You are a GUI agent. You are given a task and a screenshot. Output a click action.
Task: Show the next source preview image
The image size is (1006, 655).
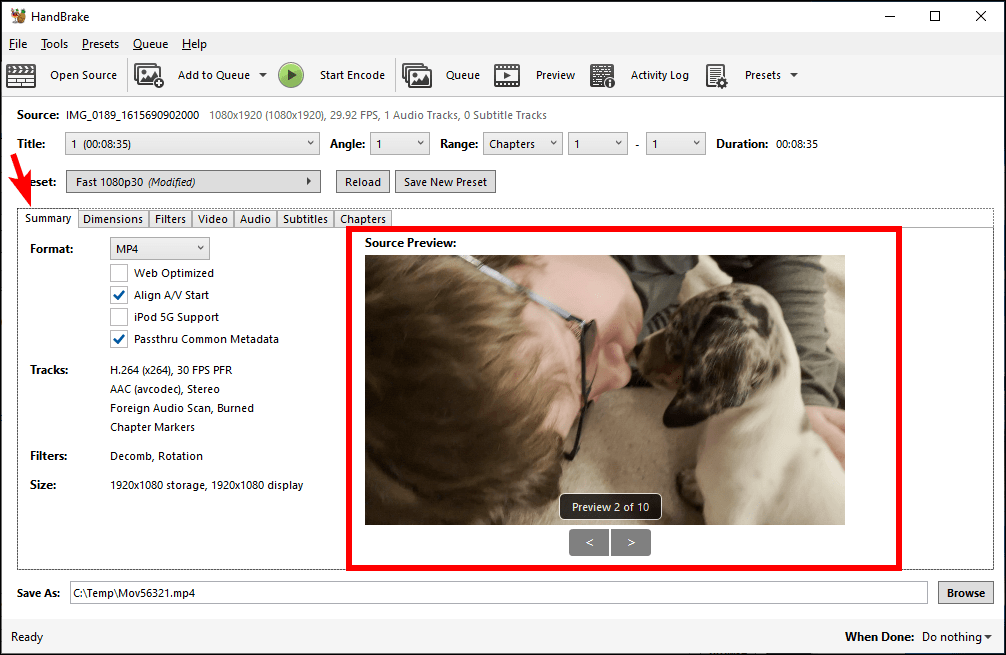point(632,543)
